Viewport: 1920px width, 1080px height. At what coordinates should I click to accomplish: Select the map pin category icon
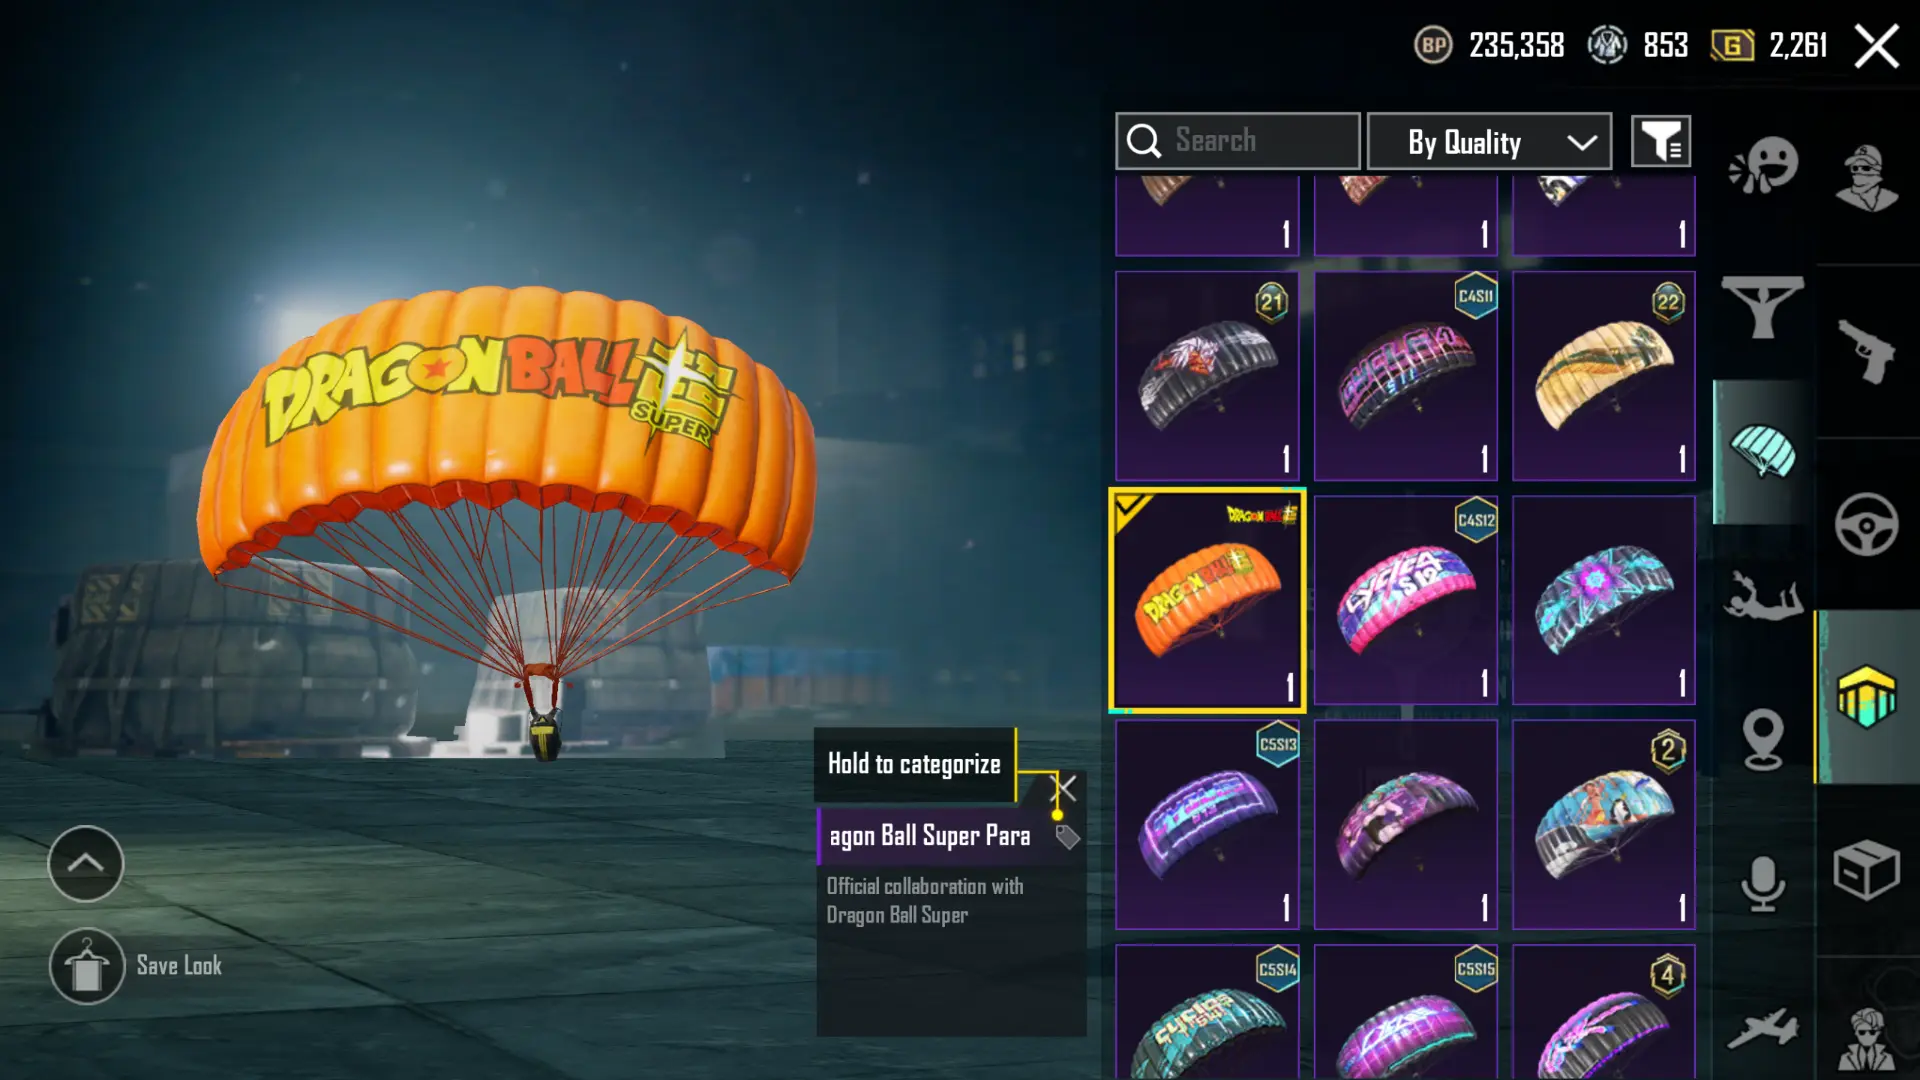pos(1763,739)
